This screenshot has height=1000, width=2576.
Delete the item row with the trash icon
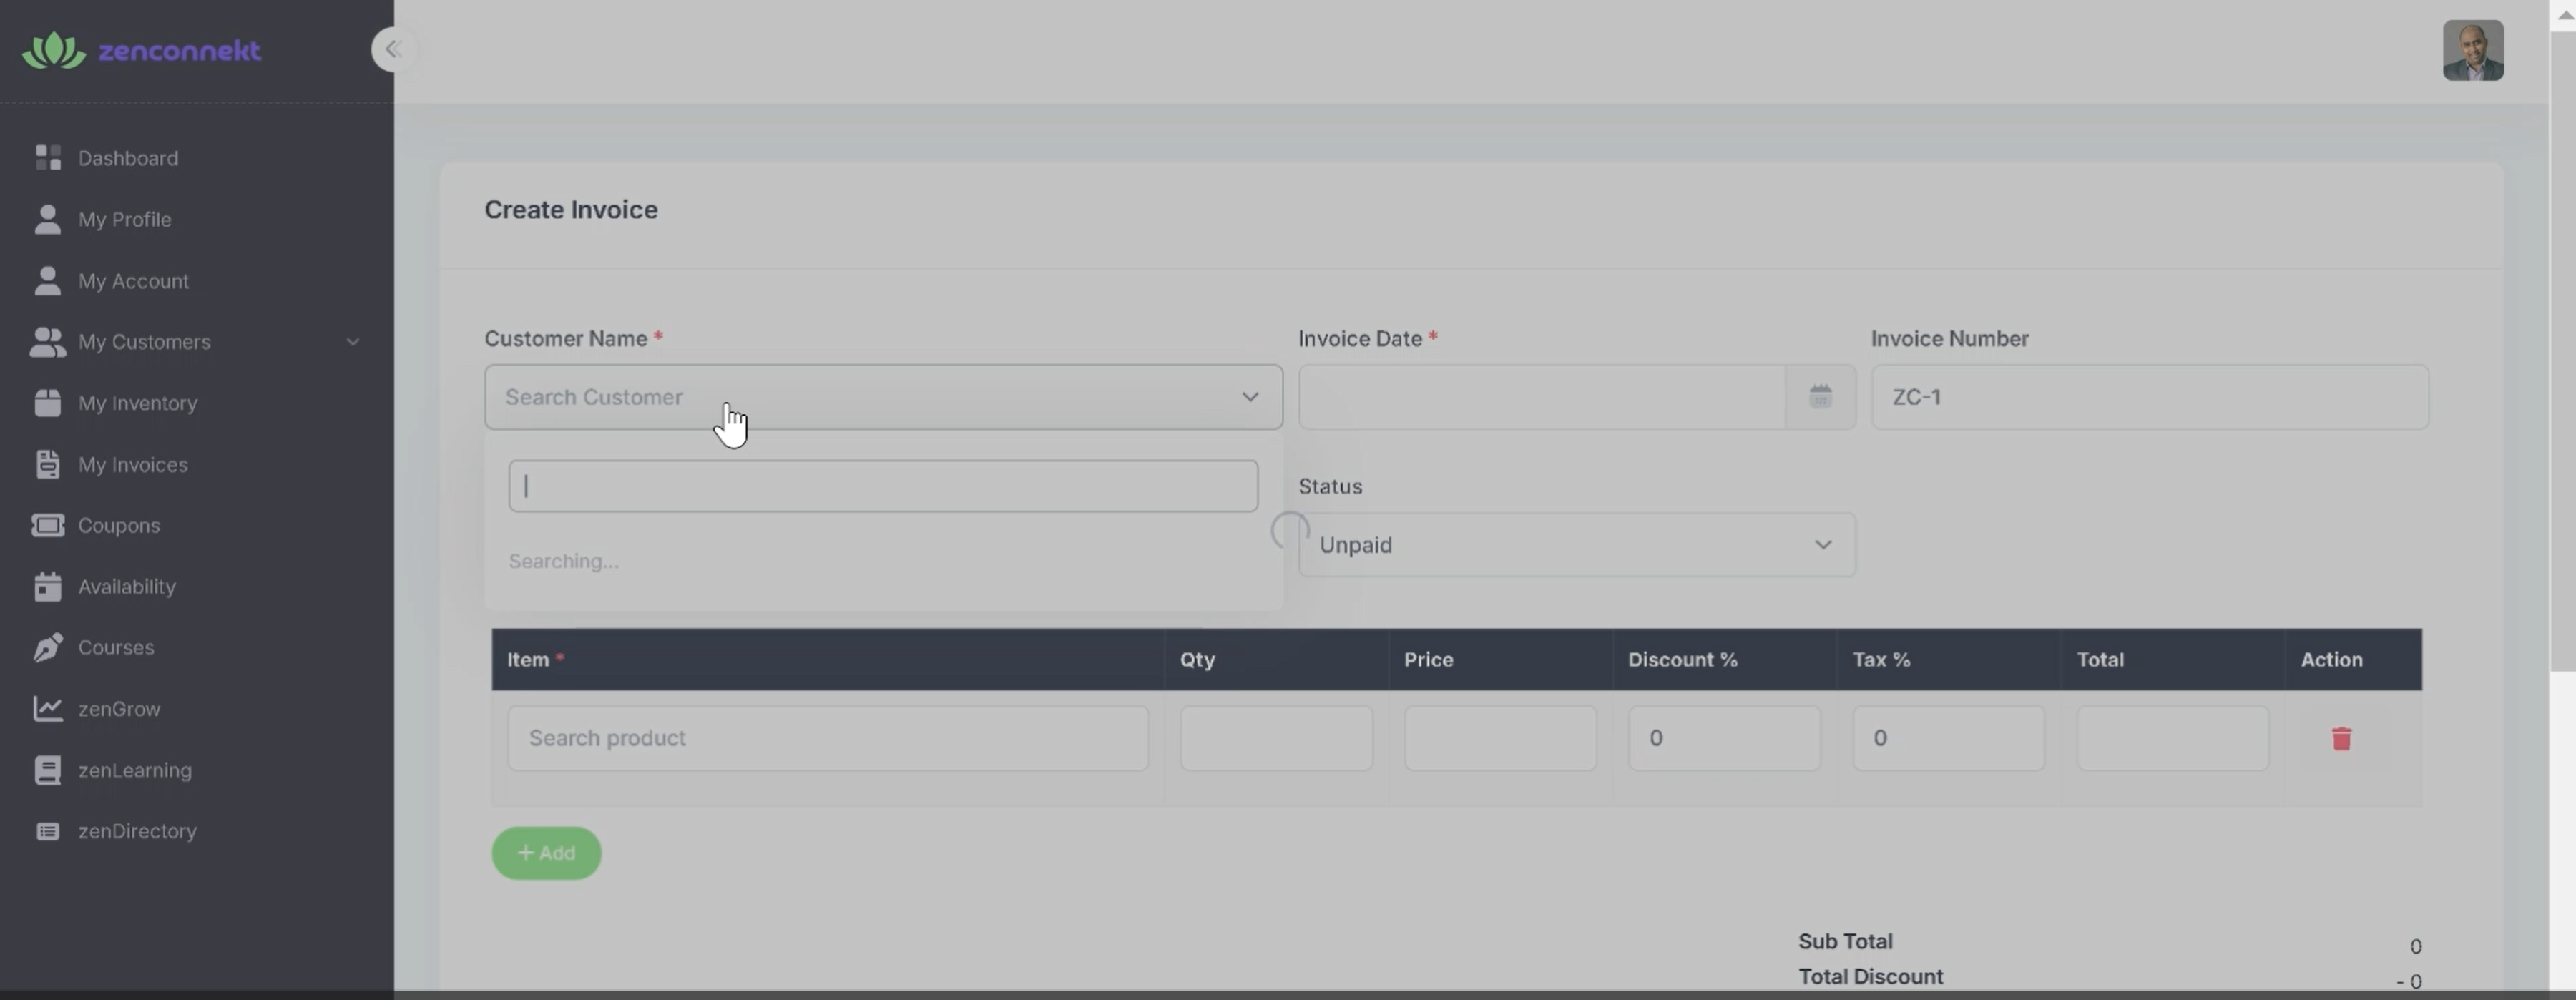pyautogui.click(x=2341, y=739)
